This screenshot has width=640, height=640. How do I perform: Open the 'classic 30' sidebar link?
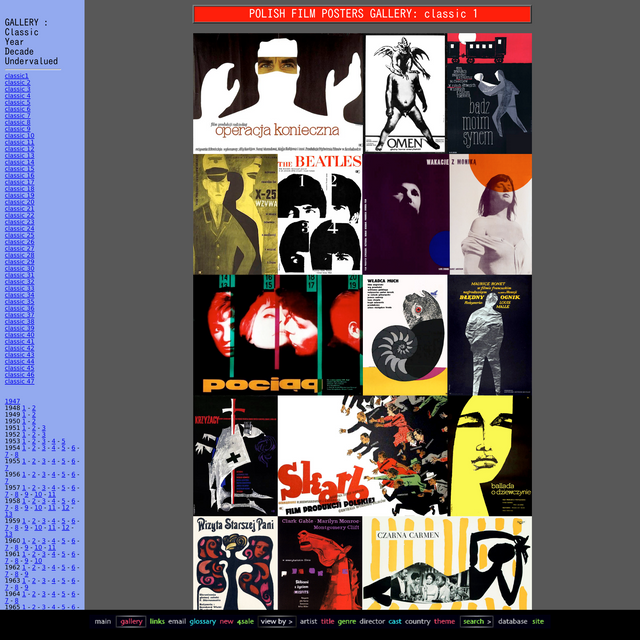coord(20,268)
